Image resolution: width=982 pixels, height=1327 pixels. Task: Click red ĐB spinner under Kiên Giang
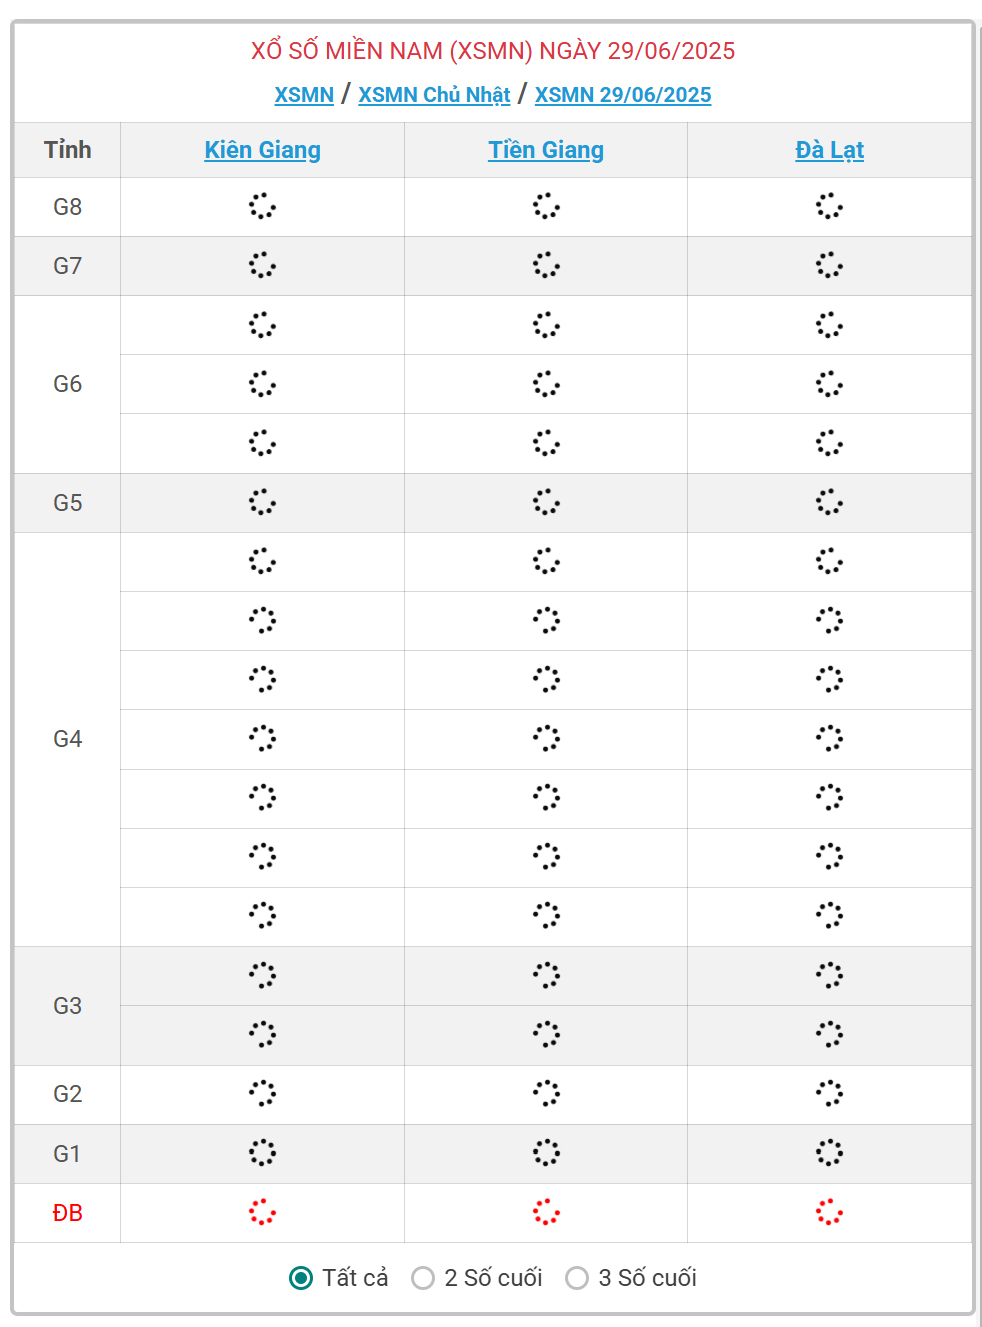pos(262,1212)
